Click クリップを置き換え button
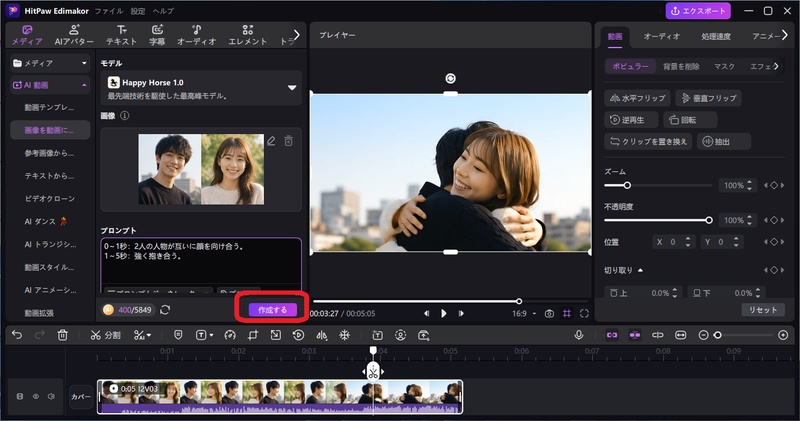The image size is (800, 421). (x=648, y=141)
